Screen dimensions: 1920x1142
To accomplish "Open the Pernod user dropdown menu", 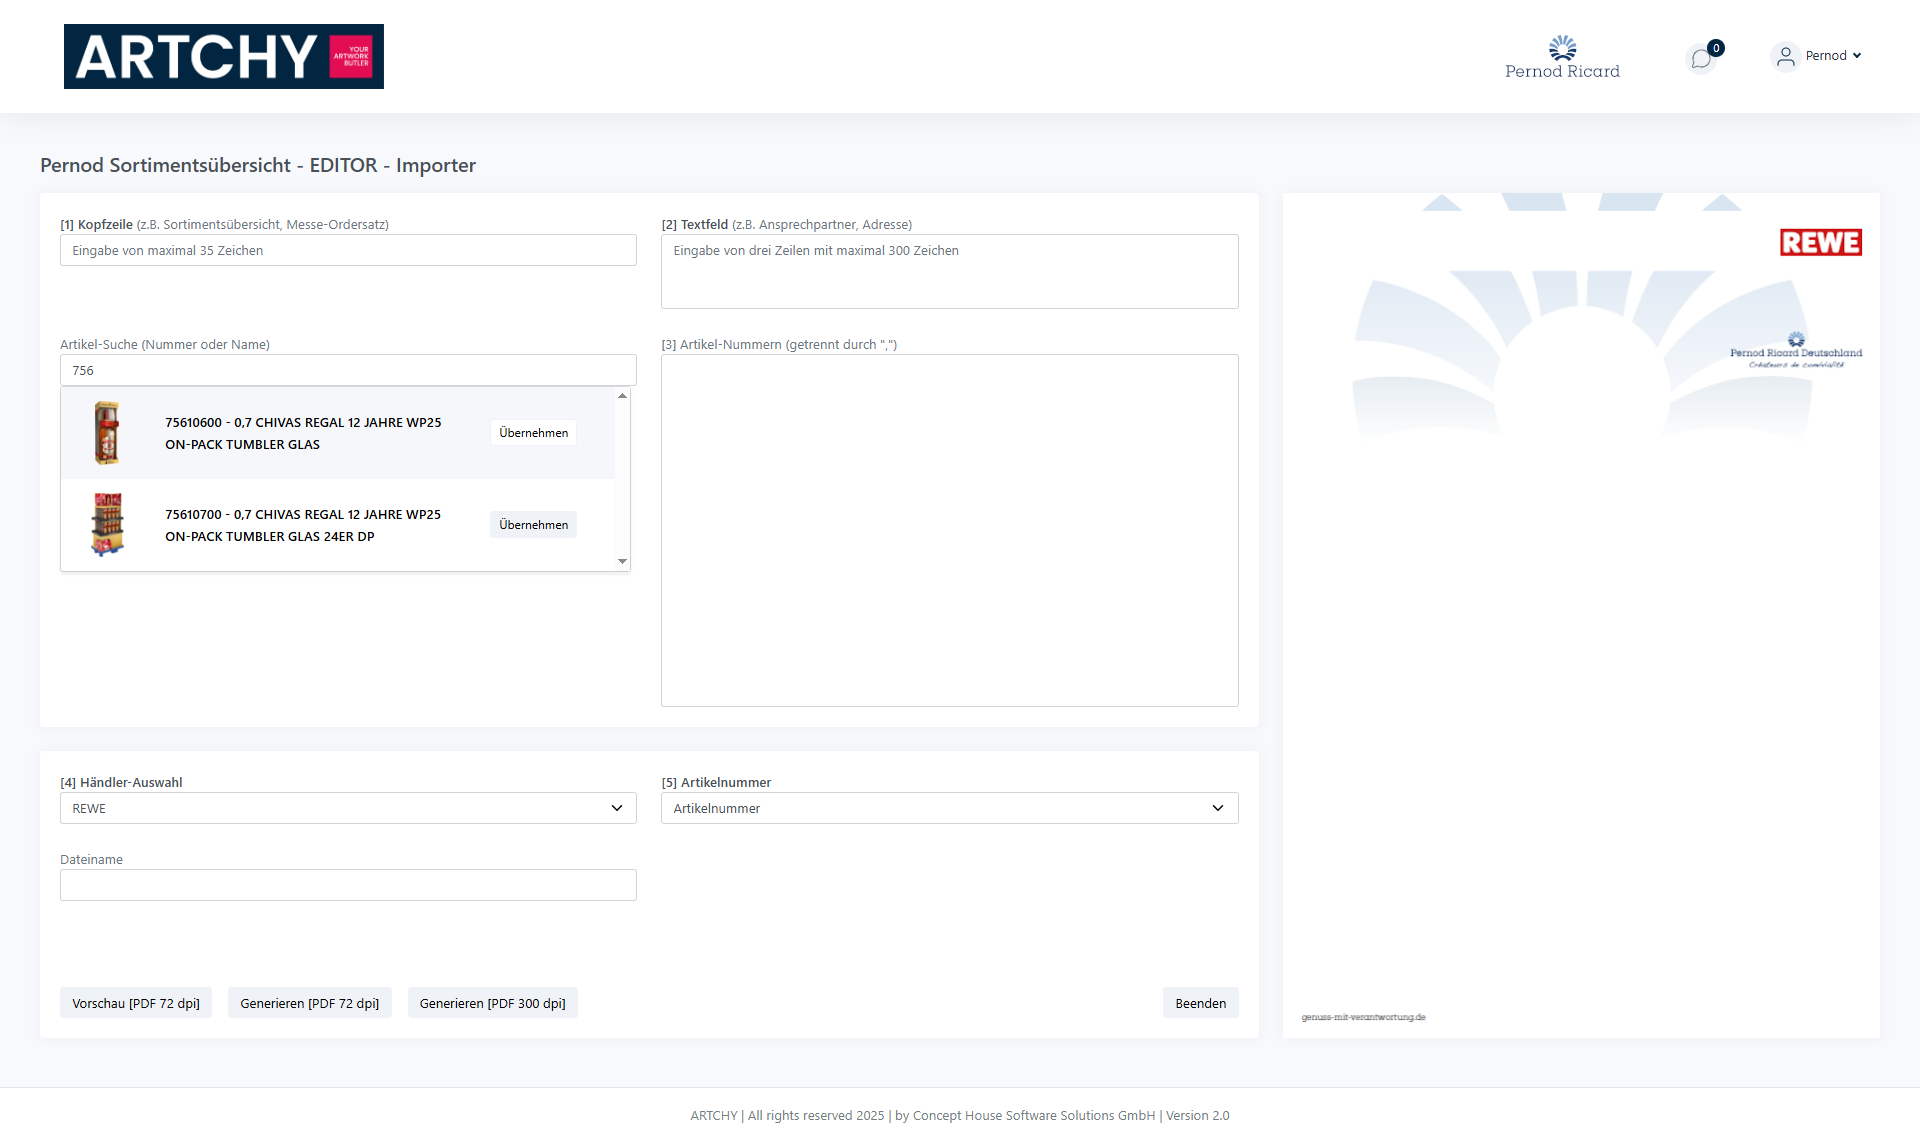I will [1833, 56].
